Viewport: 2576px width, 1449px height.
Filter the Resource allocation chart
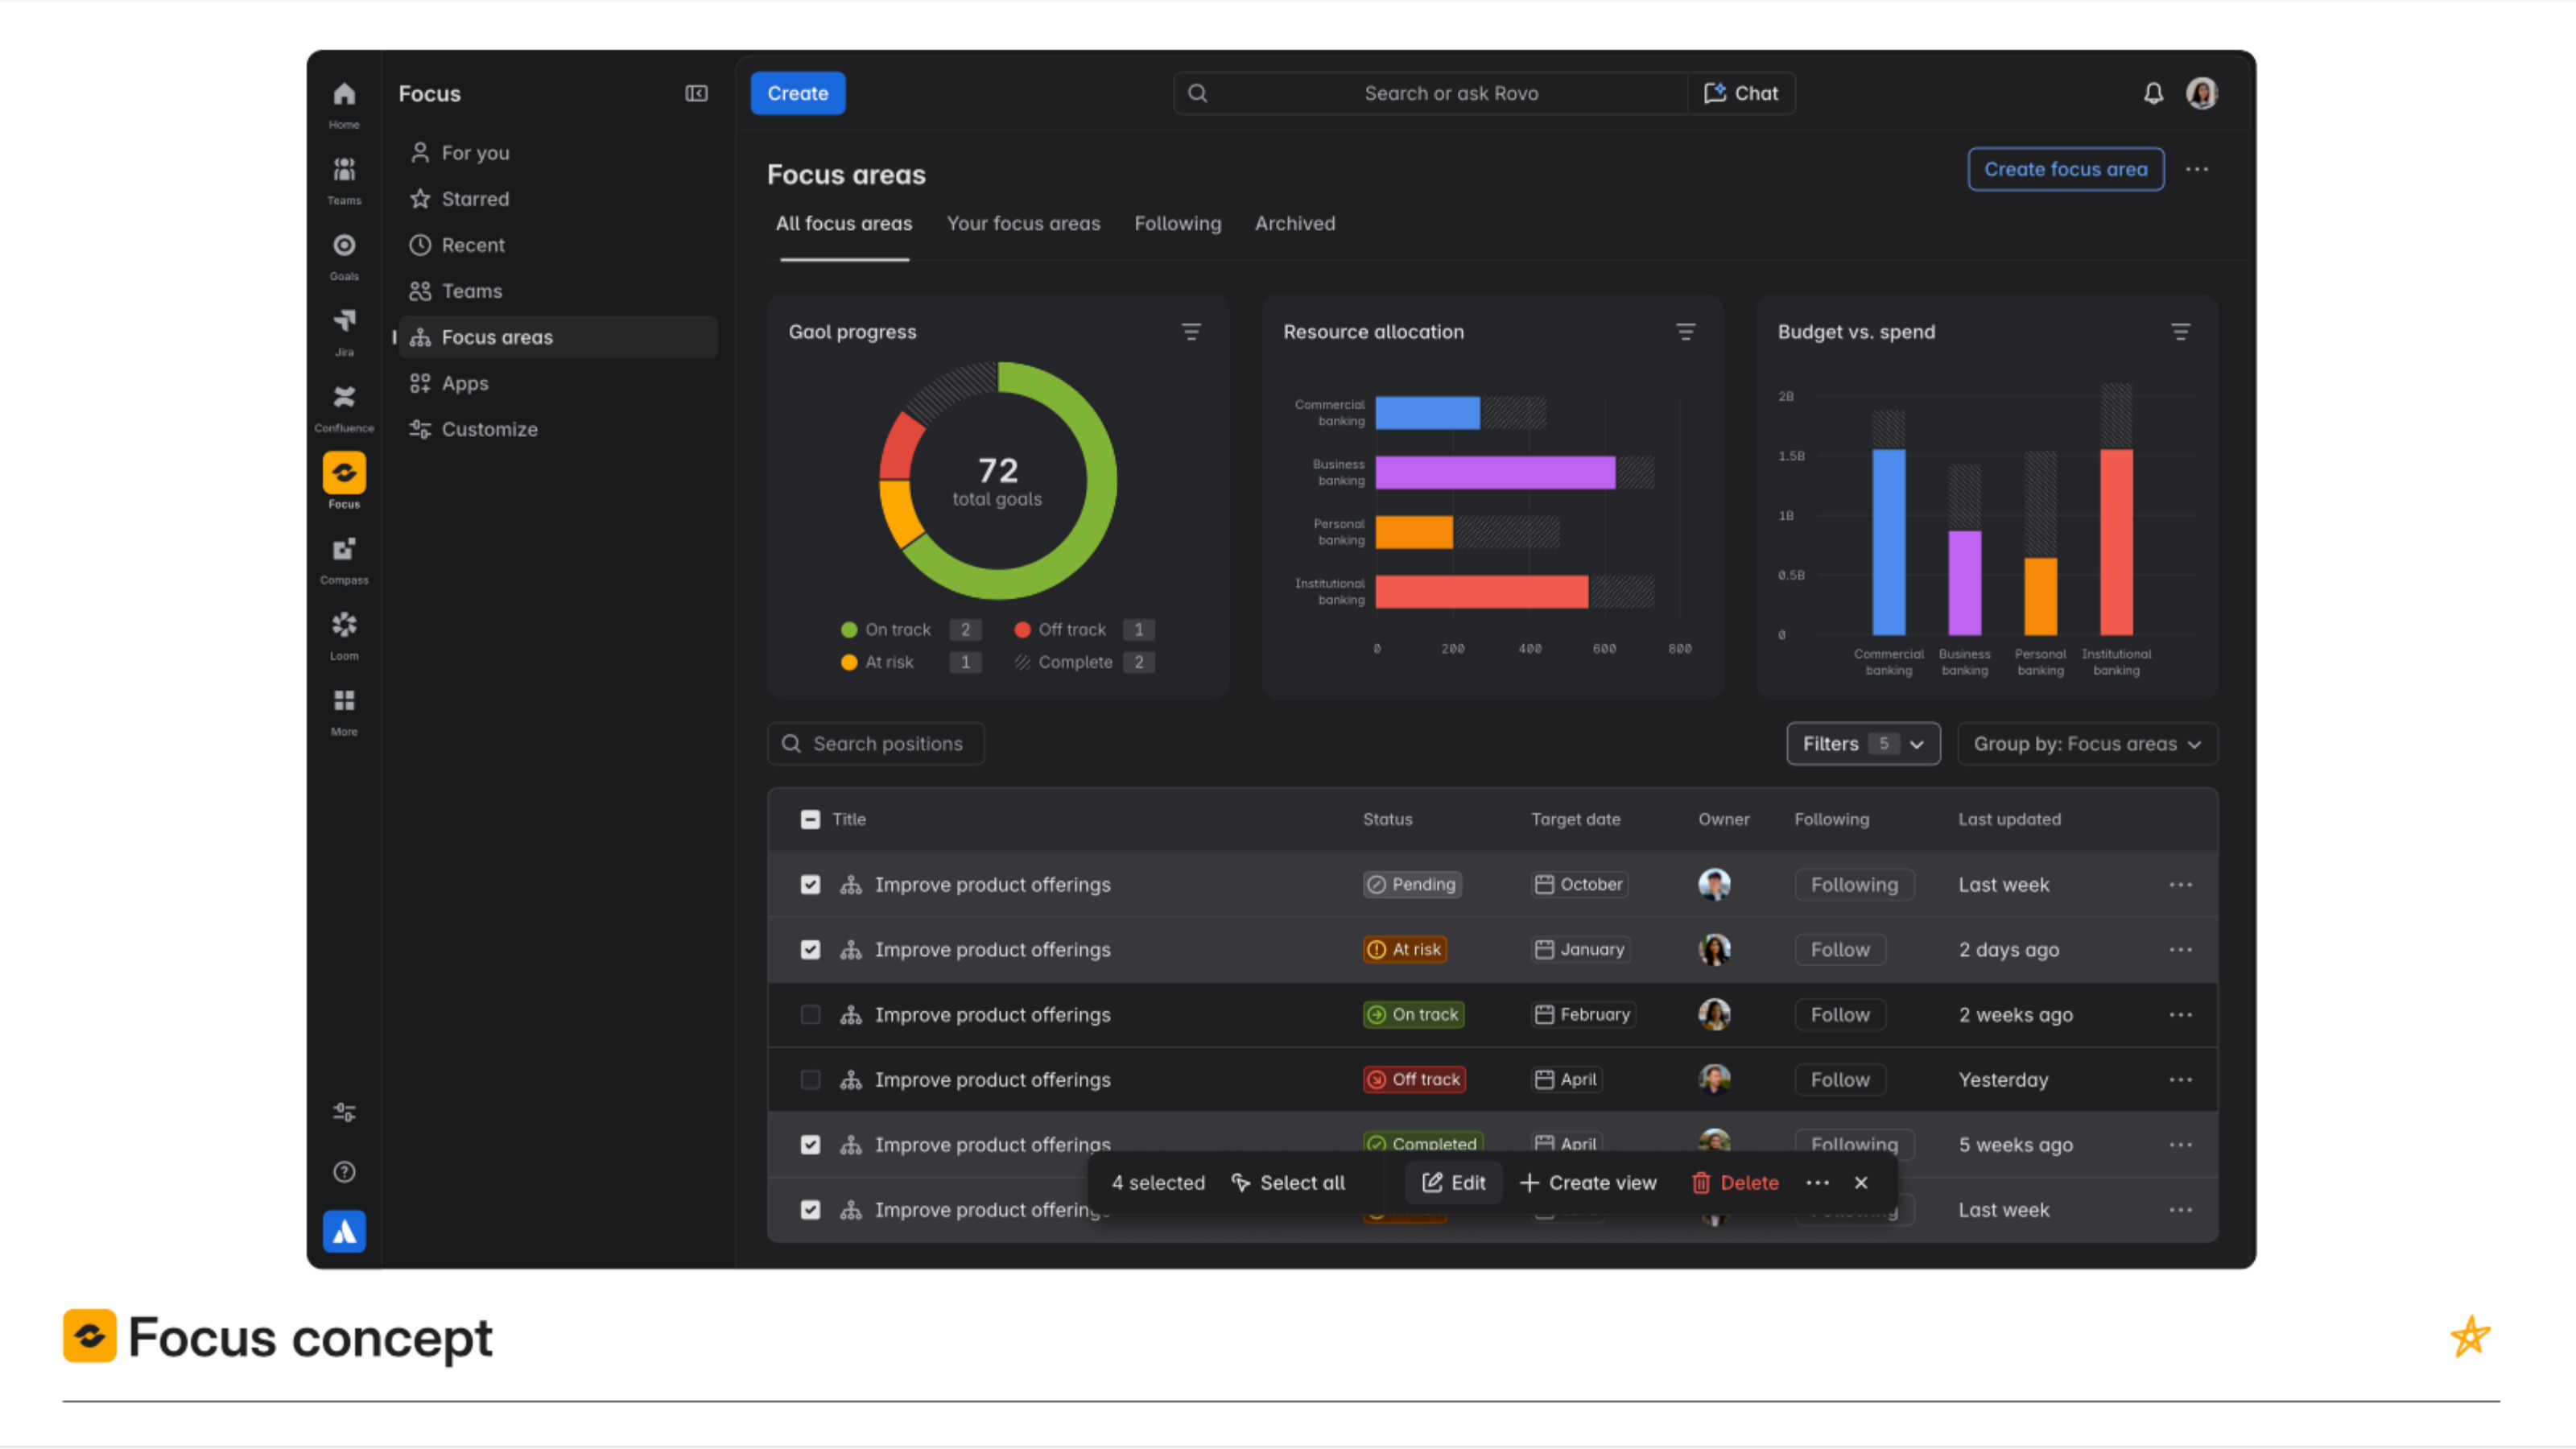pyautogui.click(x=1685, y=332)
